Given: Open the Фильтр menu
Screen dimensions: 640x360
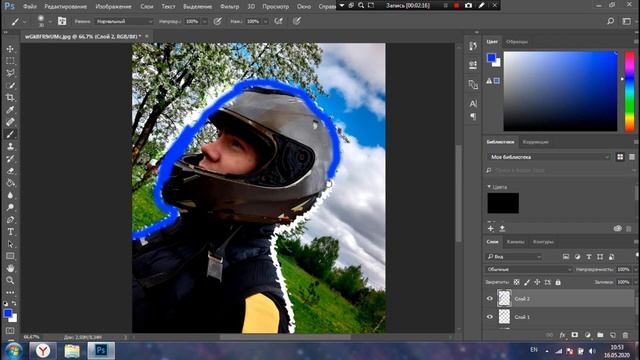Looking at the screenshot, I should click(x=229, y=7).
